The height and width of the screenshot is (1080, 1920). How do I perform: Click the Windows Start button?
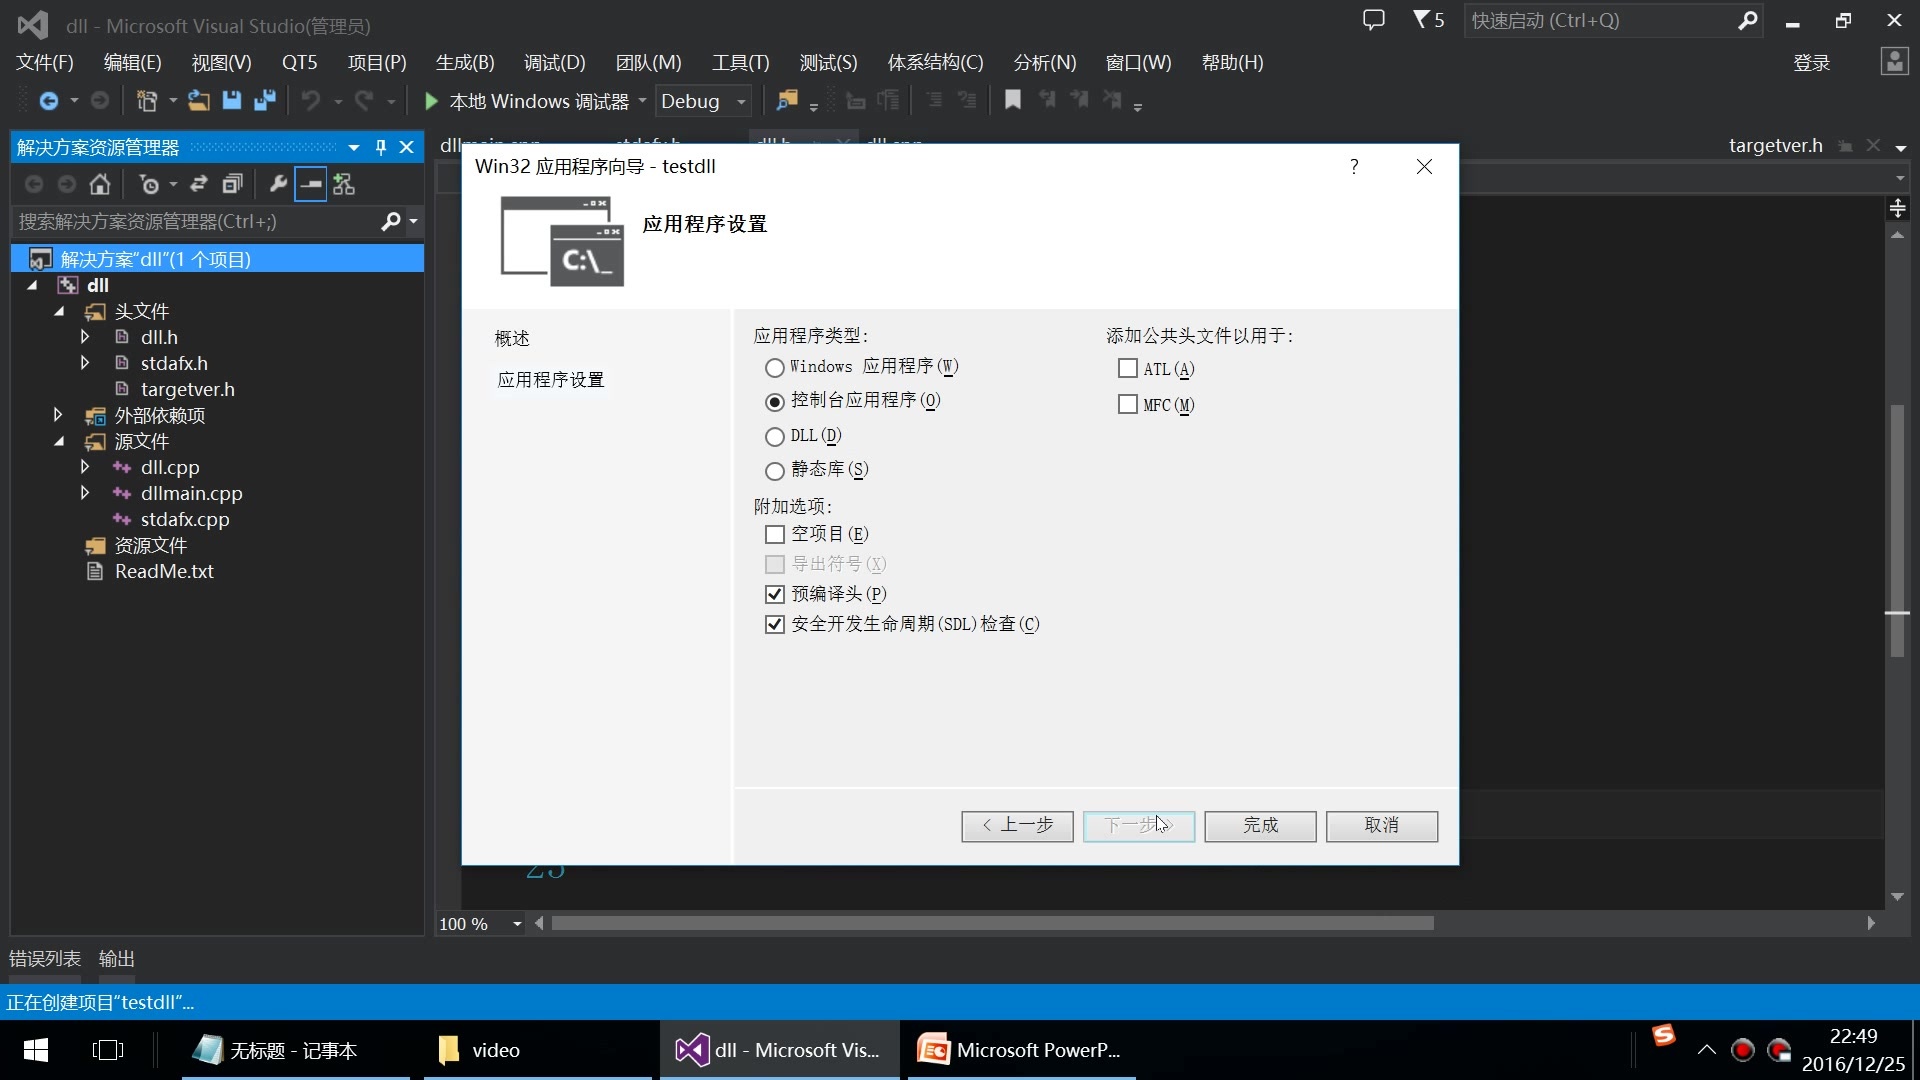[36, 1050]
